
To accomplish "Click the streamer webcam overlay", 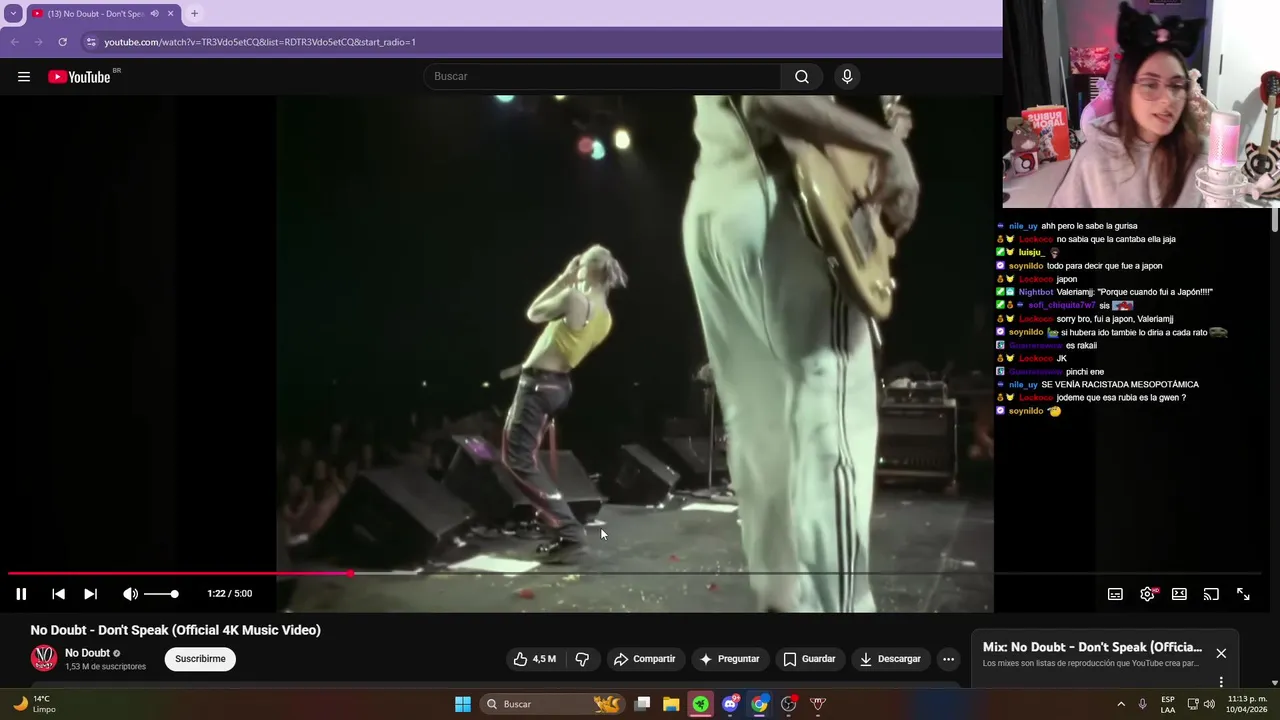I will 1141,104.
